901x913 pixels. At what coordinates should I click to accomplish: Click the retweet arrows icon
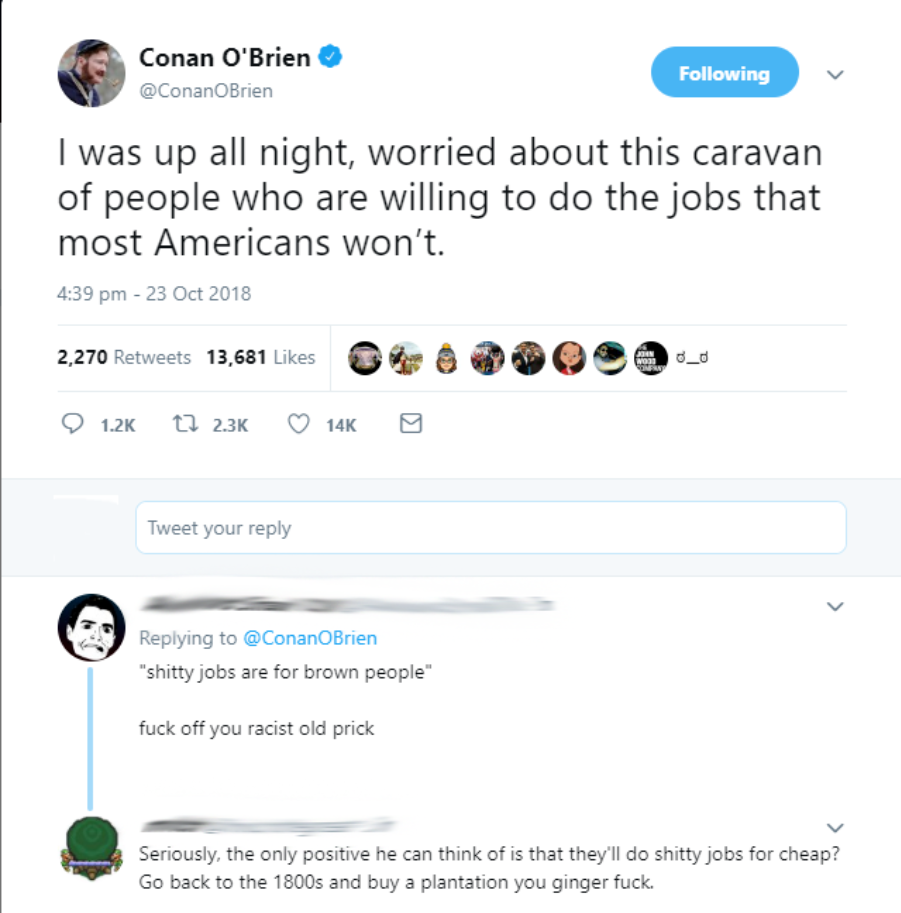(x=185, y=423)
